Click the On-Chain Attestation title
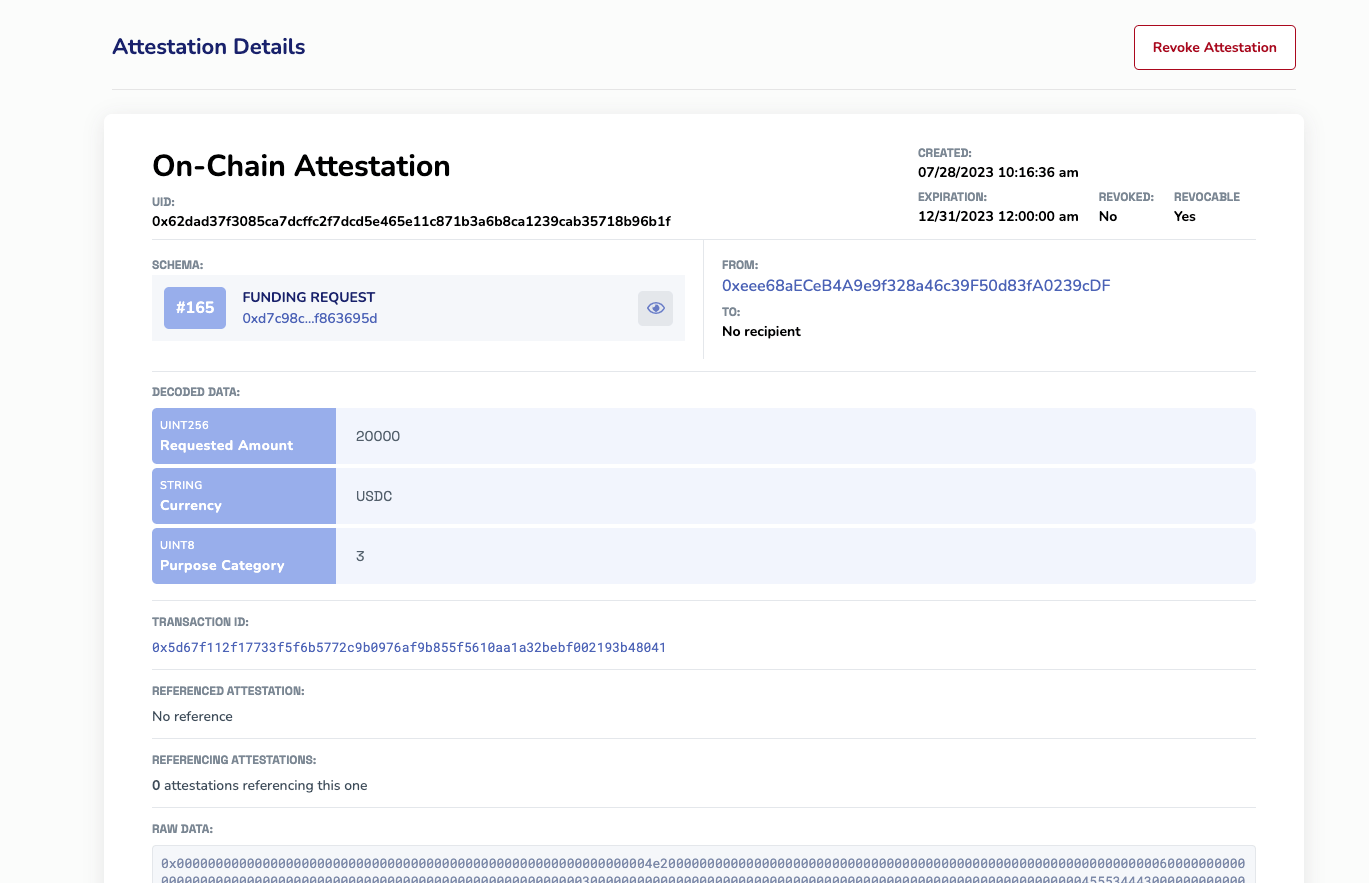The width and height of the screenshot is (1369, 883). (x=301, y=166)
